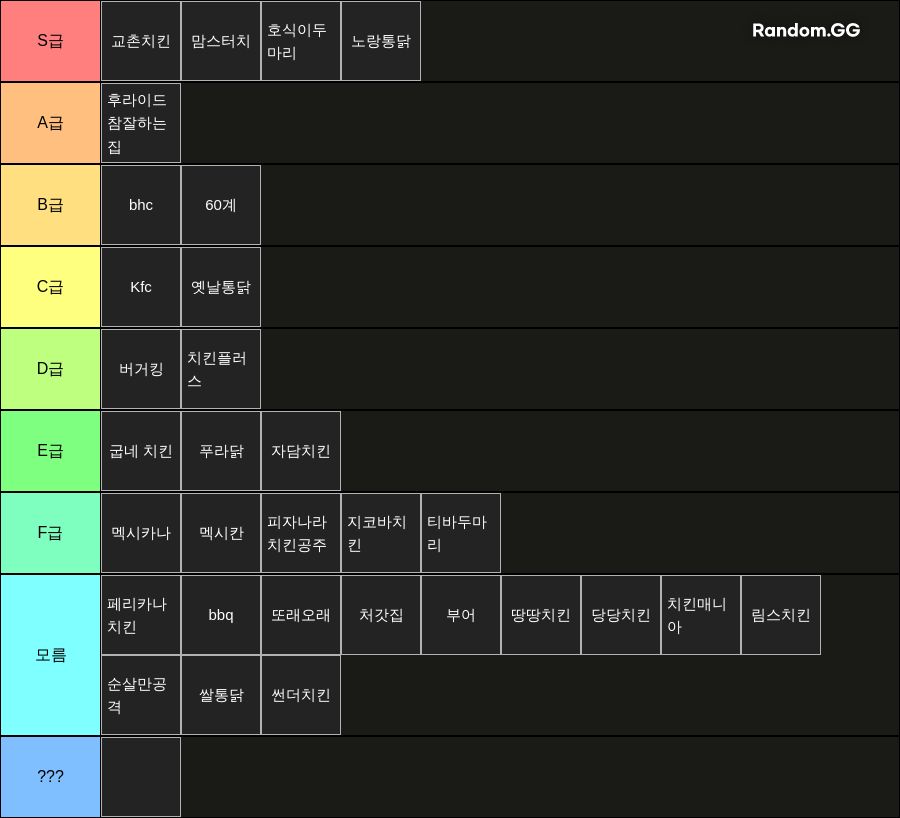Select the 교촌치킨 tile in S급 row
The image size is (900, 818).
(141, 41)
